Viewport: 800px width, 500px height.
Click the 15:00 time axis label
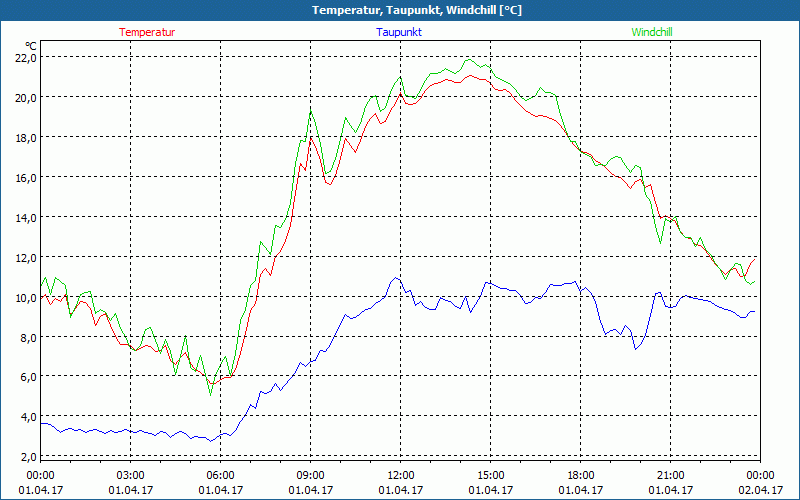tap(491, 476)
